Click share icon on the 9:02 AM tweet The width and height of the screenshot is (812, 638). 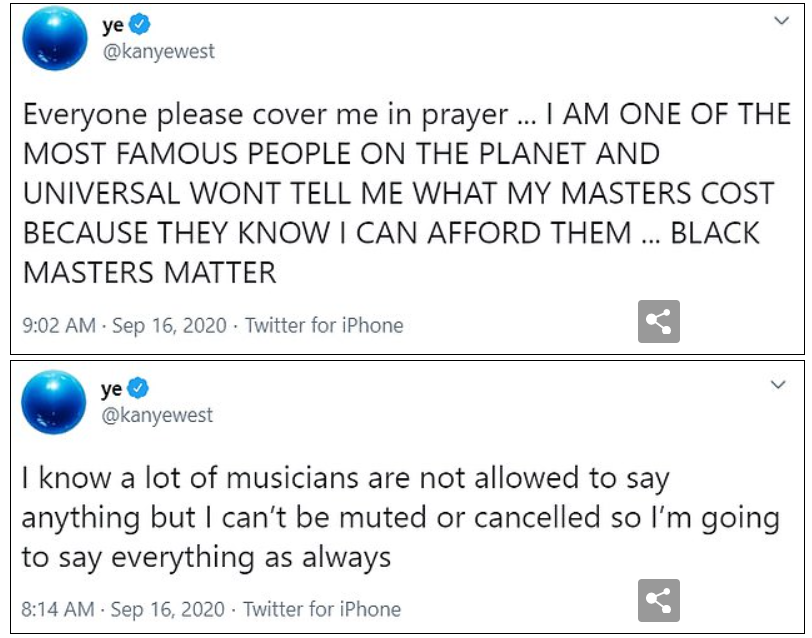click(659, 321)
